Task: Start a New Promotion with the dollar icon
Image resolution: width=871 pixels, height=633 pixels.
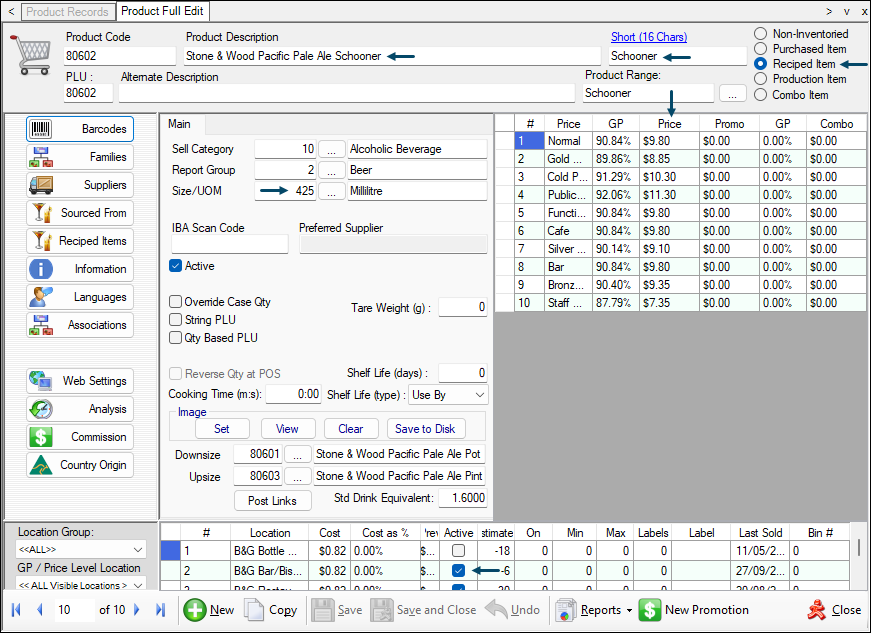Action: pyautogui.click(x=694, y=610)
